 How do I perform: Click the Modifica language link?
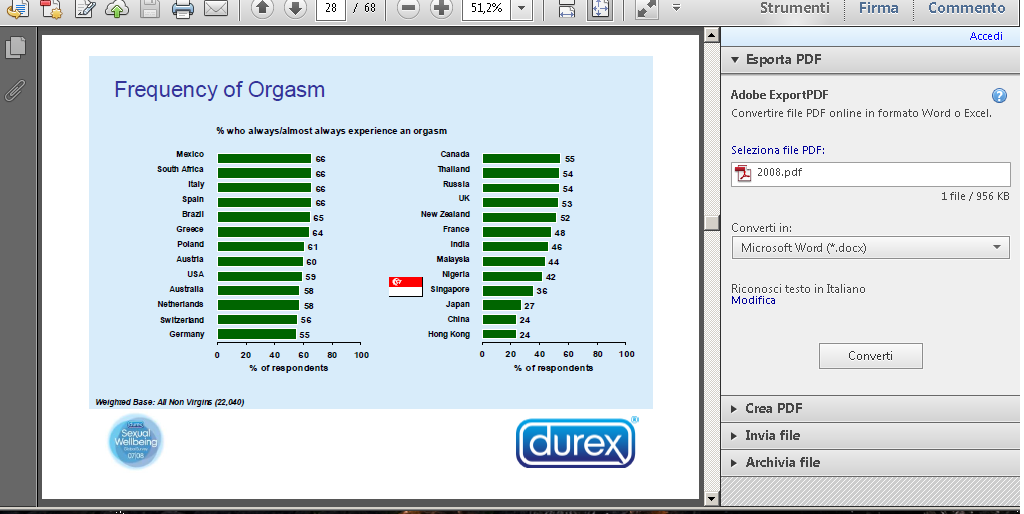point(753,300)
